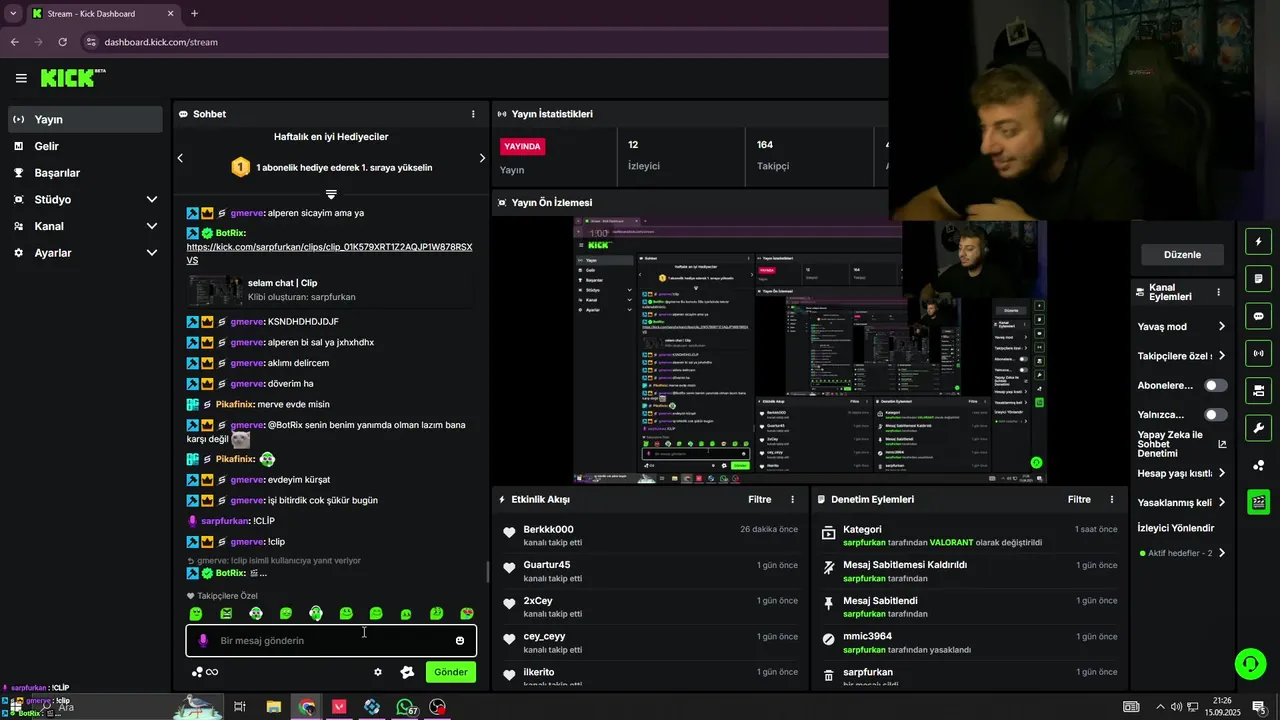Insert the heart-eyes green emote

tap(467, 614)
